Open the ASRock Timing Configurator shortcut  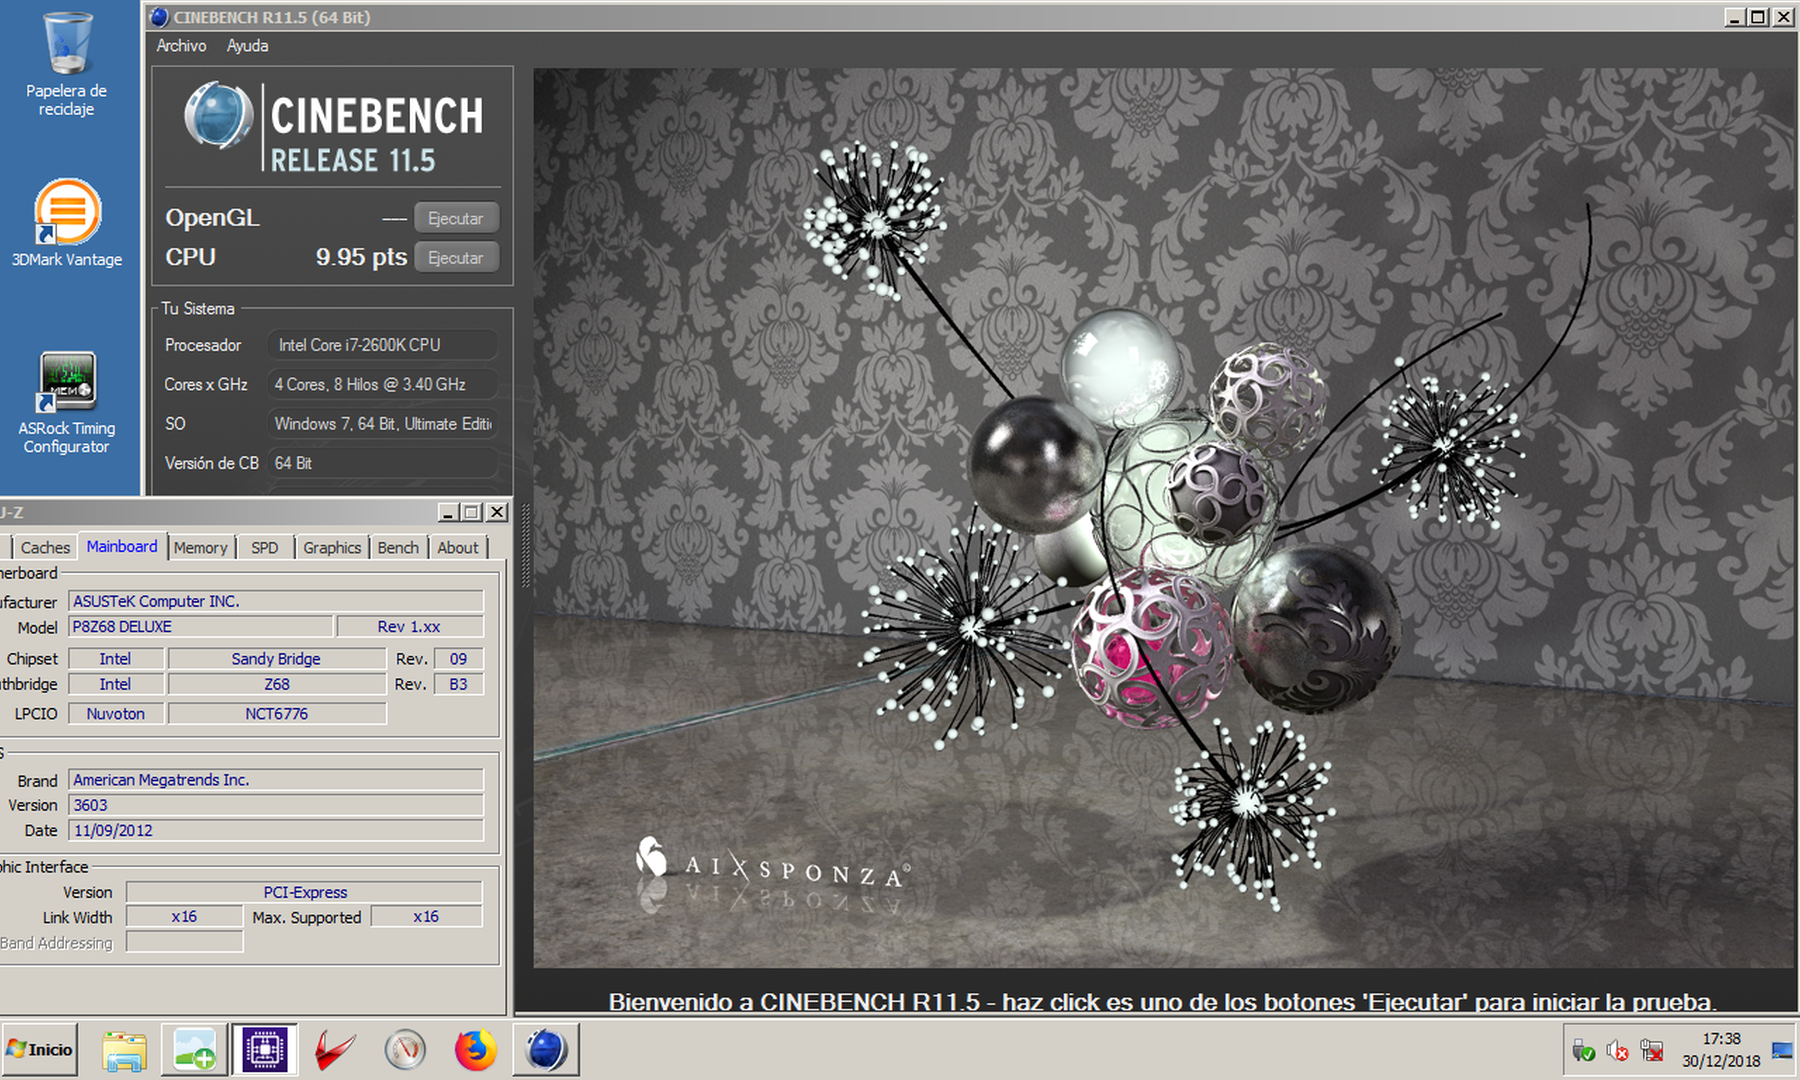coord(67,402)
